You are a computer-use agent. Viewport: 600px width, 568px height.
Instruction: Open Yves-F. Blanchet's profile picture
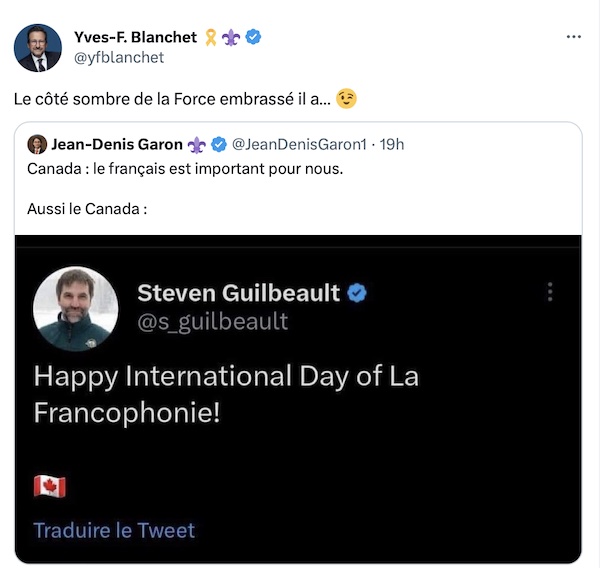[x=38, y=47]
